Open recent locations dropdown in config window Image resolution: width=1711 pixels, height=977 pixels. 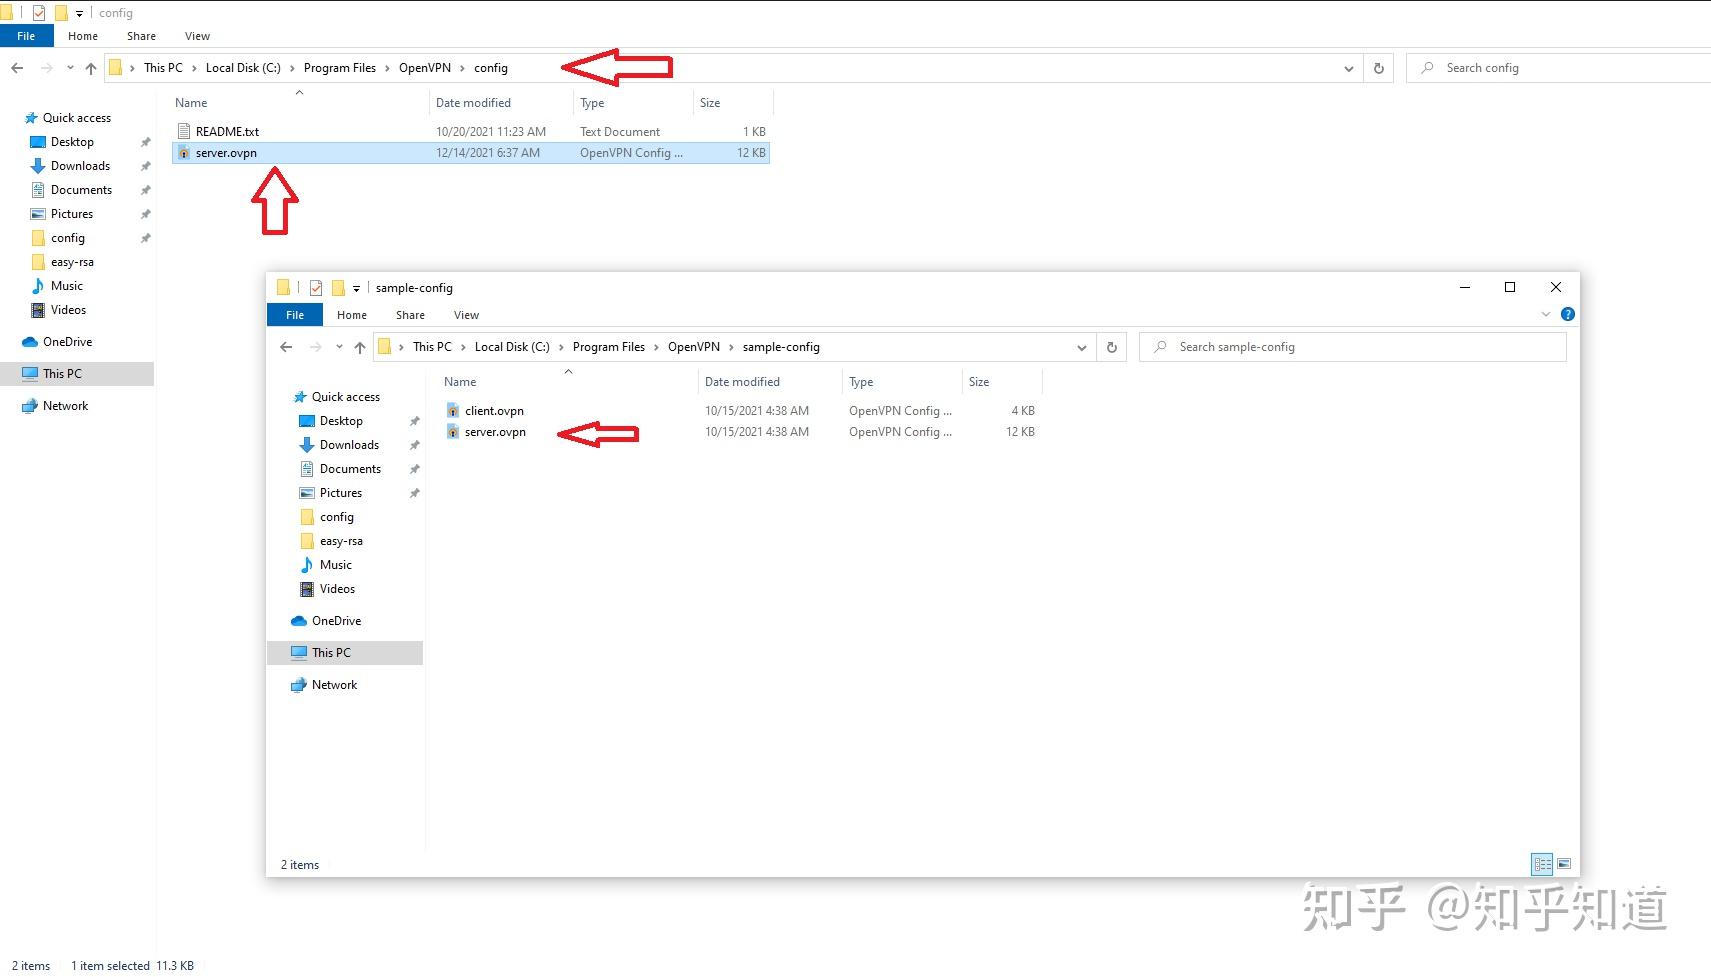pyautogui.click(x=70, y=68)
